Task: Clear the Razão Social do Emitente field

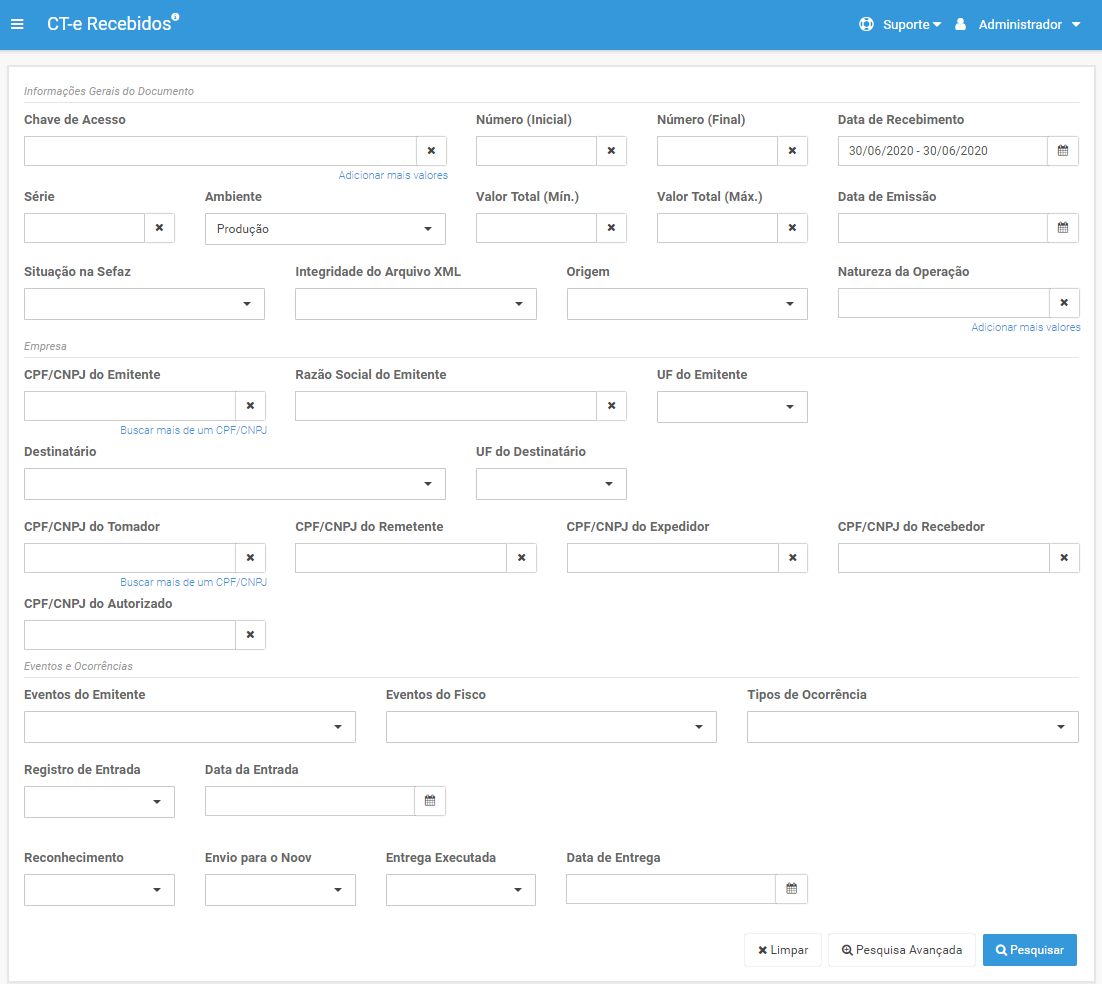Action: [611, 406]
